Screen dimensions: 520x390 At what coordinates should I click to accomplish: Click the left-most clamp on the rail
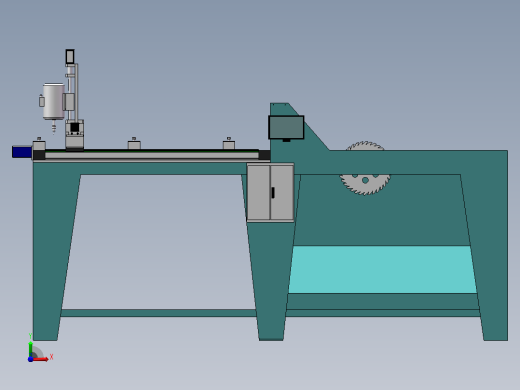click(x=39, y=144)
